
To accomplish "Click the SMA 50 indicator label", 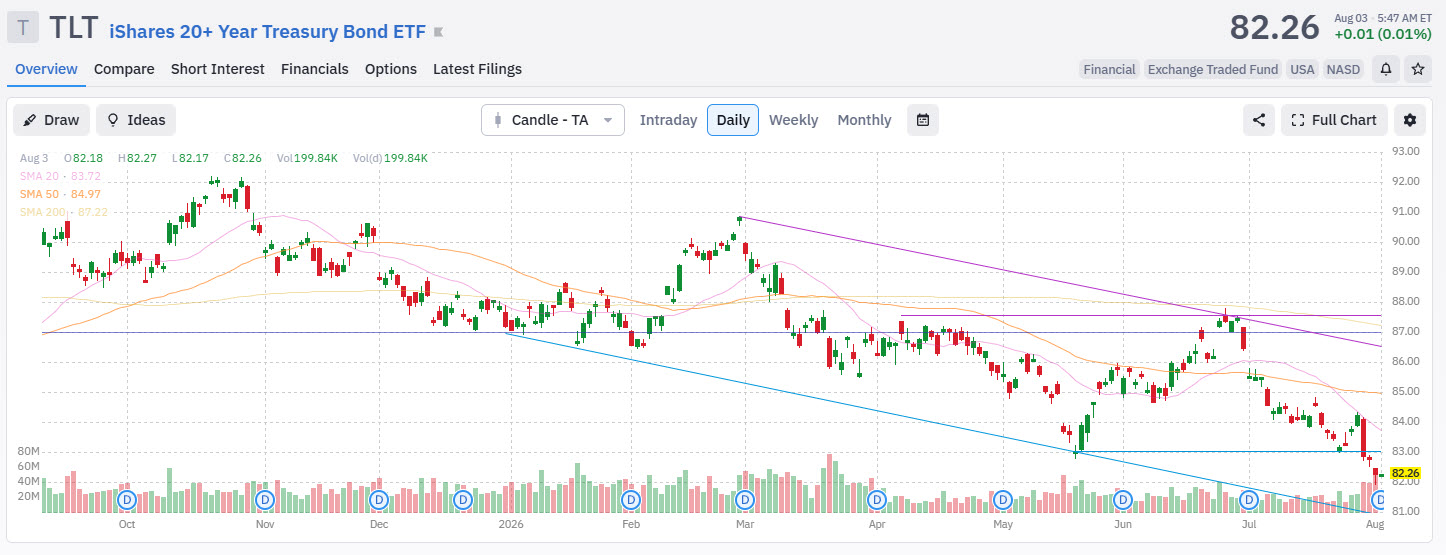I will click(60, 194).
